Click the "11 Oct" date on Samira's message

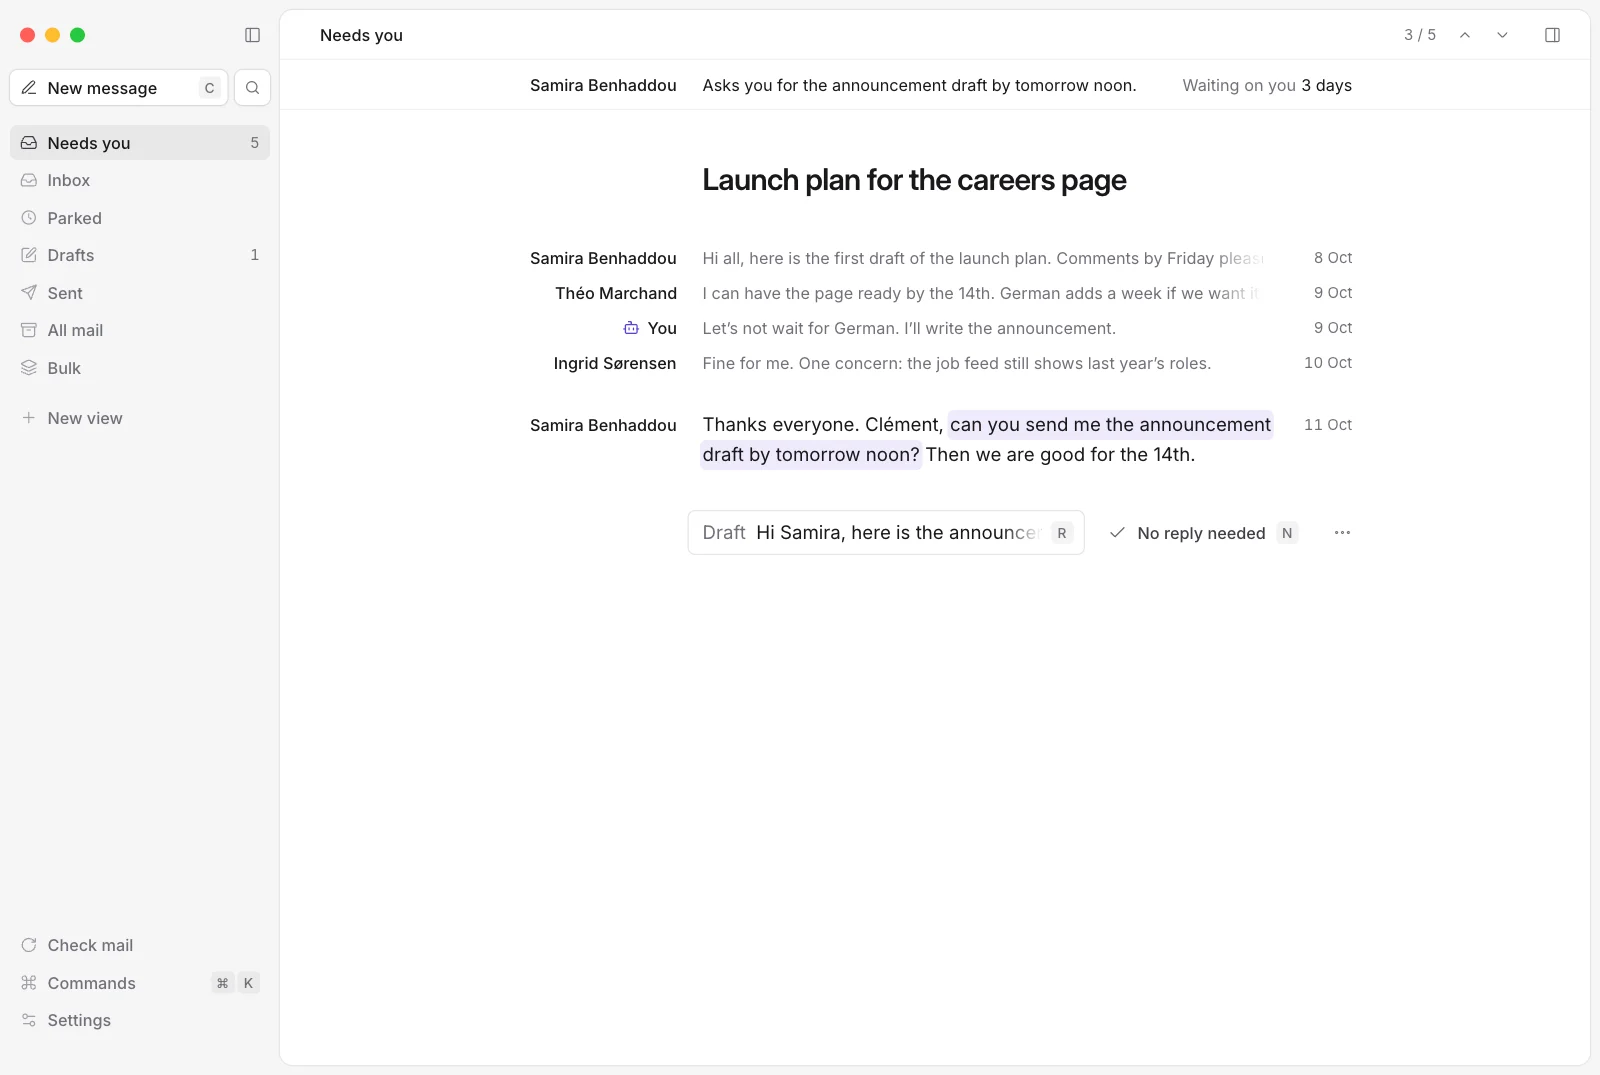1328,425
